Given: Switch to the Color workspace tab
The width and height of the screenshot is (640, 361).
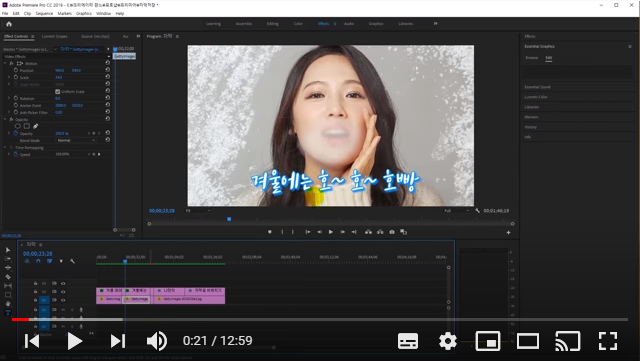Looking at the screenshot, I should [x=298, y=24].
